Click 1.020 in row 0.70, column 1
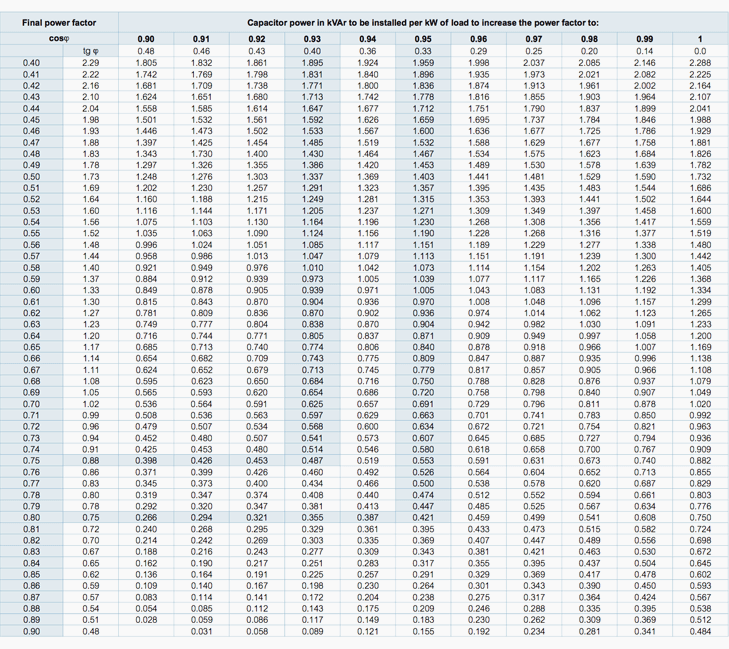The image size is (729, 649). pyautogui.click(x=700, y=404)
